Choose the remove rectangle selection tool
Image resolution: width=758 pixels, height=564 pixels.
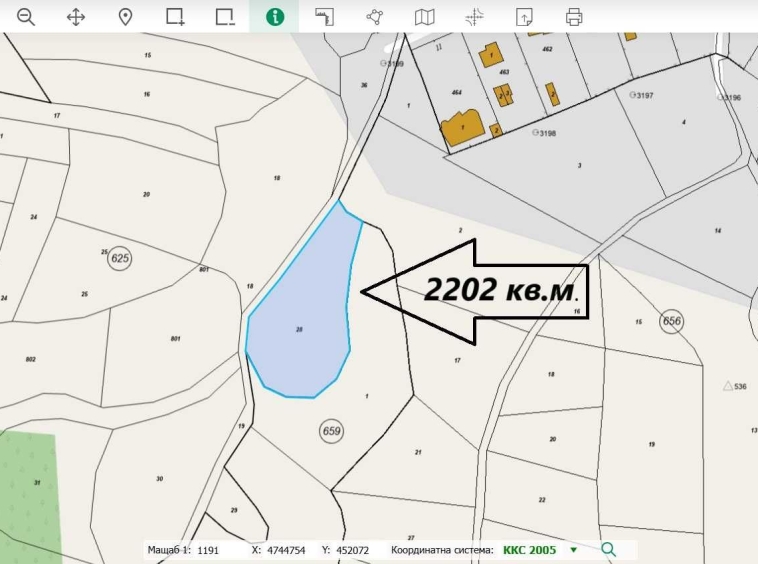pos(225,17)
